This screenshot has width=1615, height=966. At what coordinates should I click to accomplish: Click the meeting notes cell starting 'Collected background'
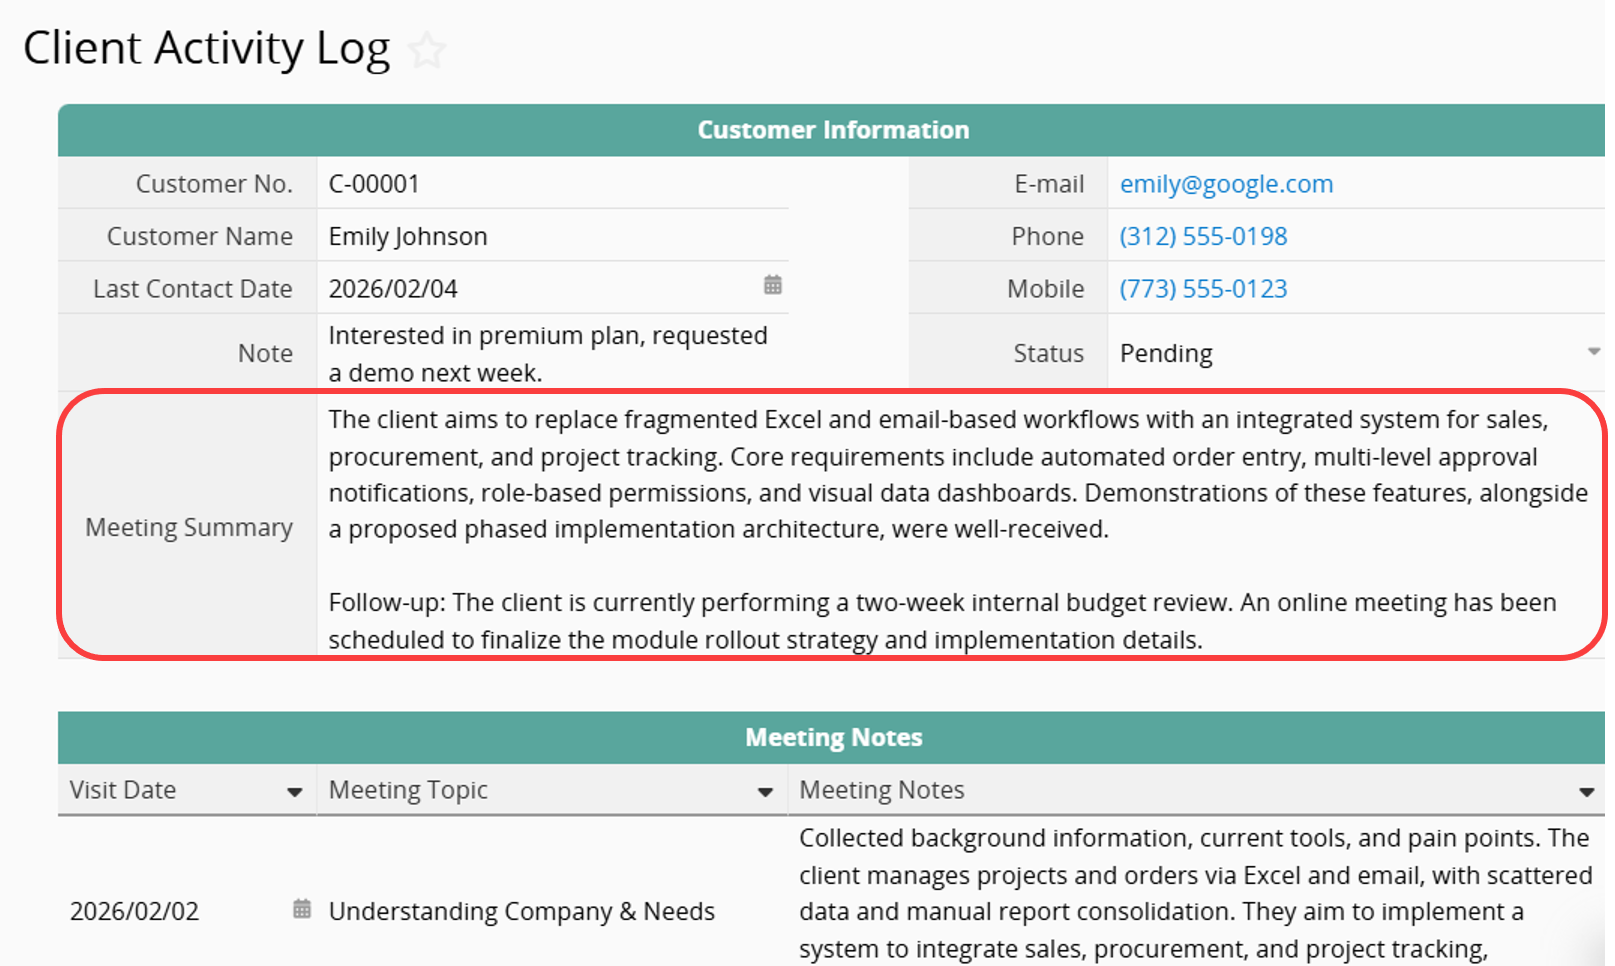pyautogui.click(x=1194, y=893)
